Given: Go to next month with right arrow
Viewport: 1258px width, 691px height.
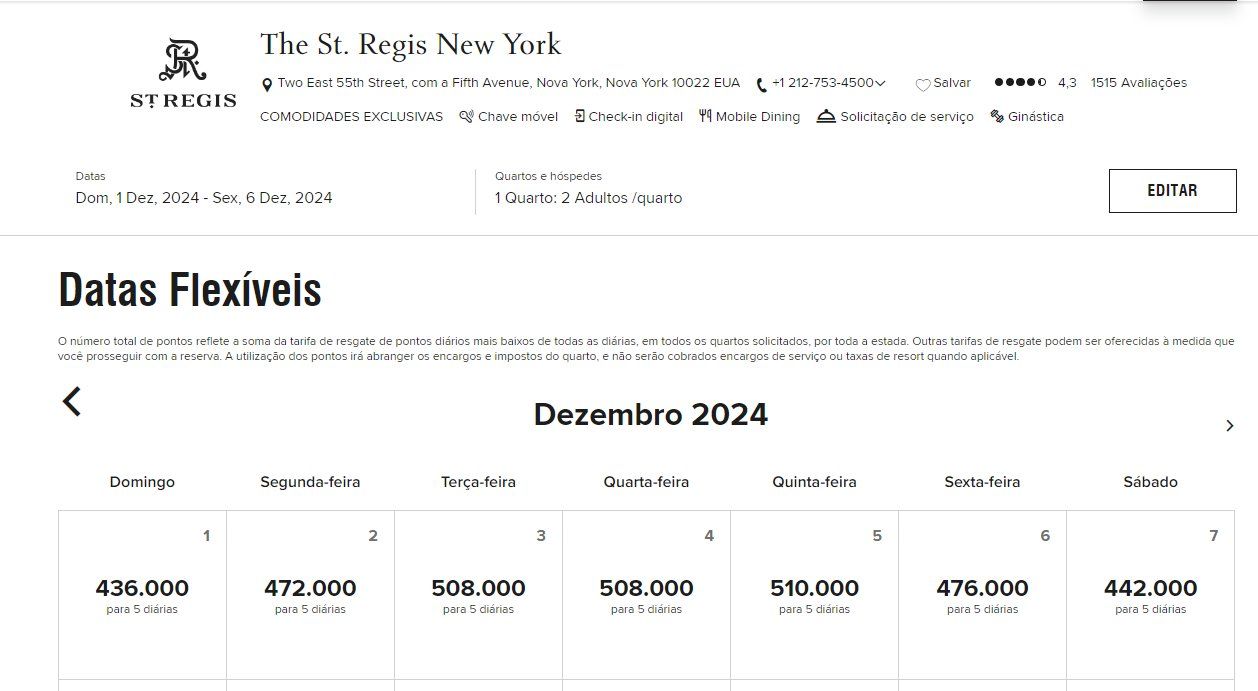Looking at the screenshot, I should tap(1230, 426).
